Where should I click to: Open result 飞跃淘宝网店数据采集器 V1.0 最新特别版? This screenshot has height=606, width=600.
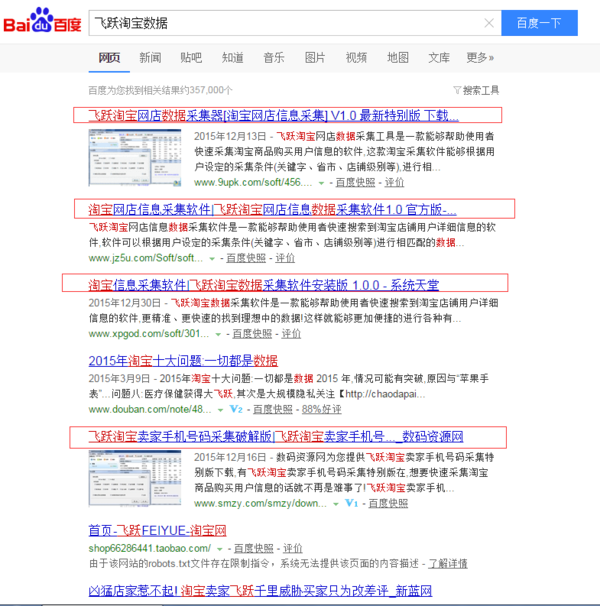274,115
